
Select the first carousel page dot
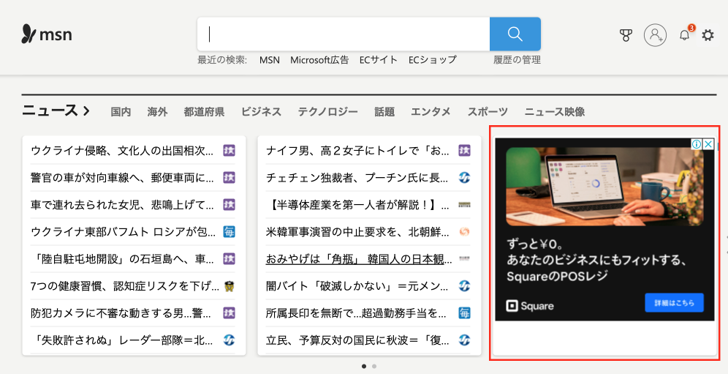(364, 366)
